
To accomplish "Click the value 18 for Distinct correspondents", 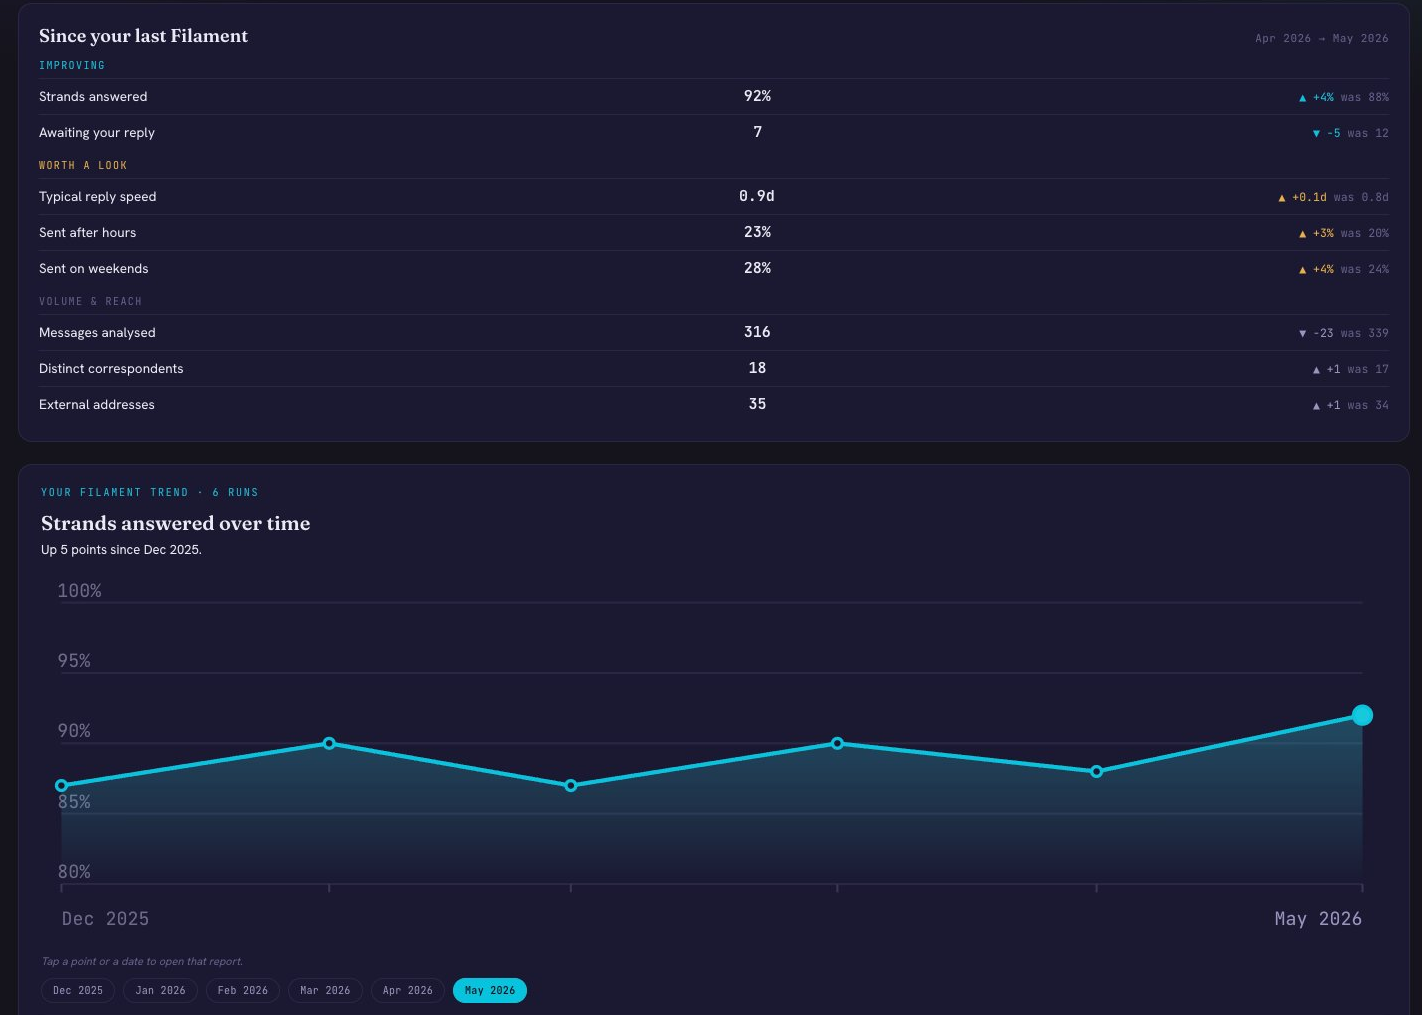I will (x=757, y=368).
